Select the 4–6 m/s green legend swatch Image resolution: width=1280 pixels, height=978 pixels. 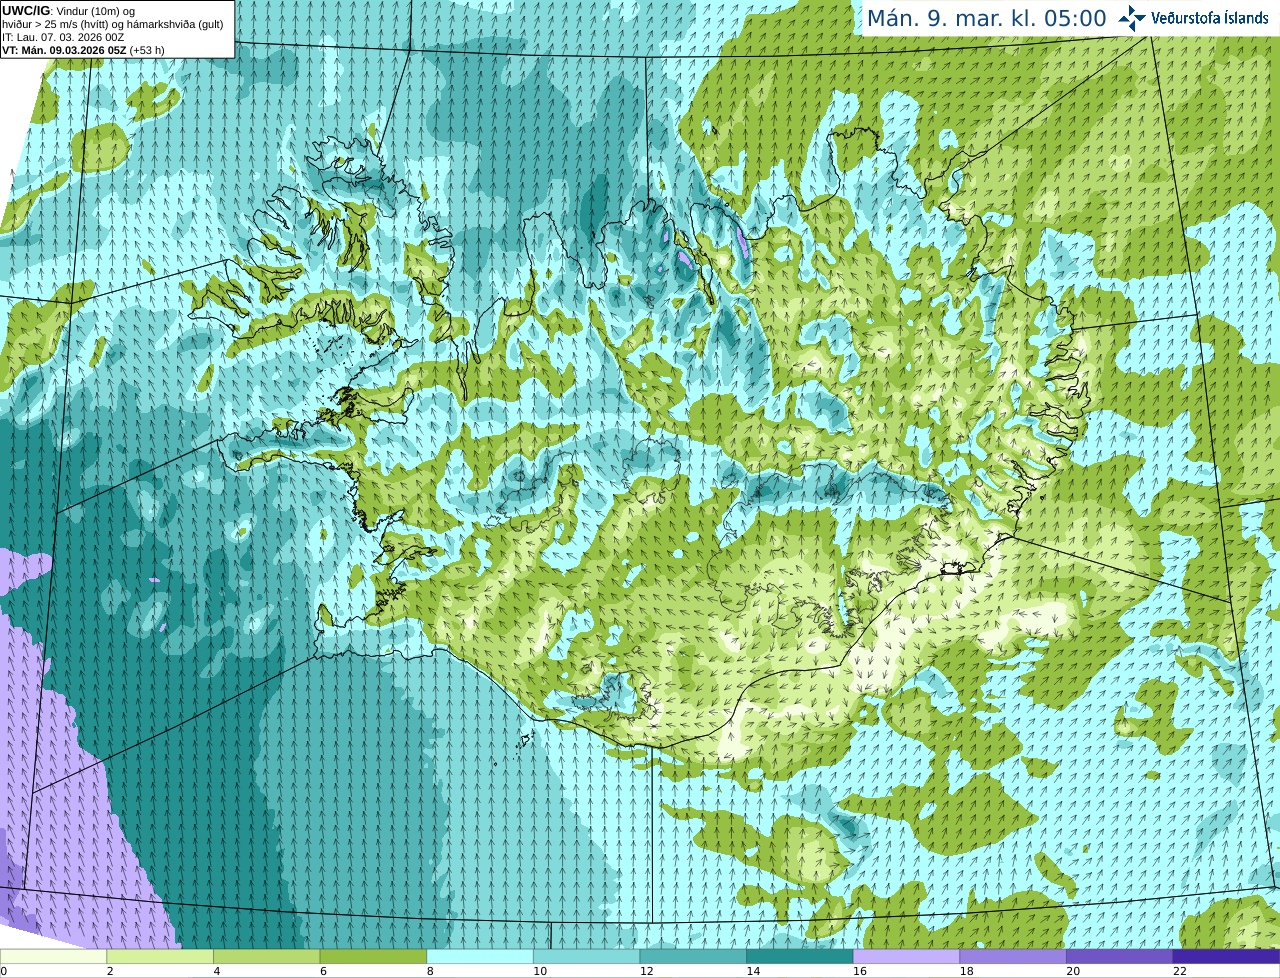point(266,956)
